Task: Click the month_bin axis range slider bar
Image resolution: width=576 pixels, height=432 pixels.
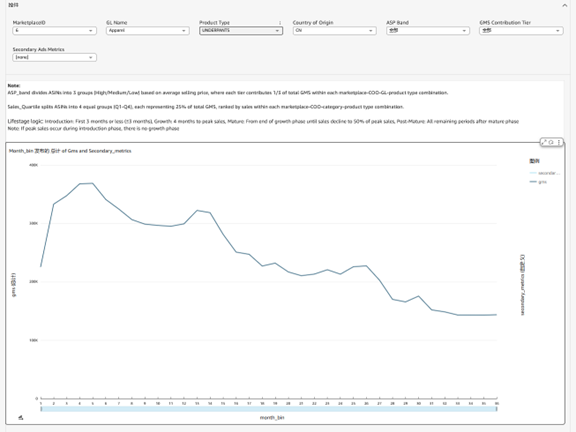Action: coord(269,409)
